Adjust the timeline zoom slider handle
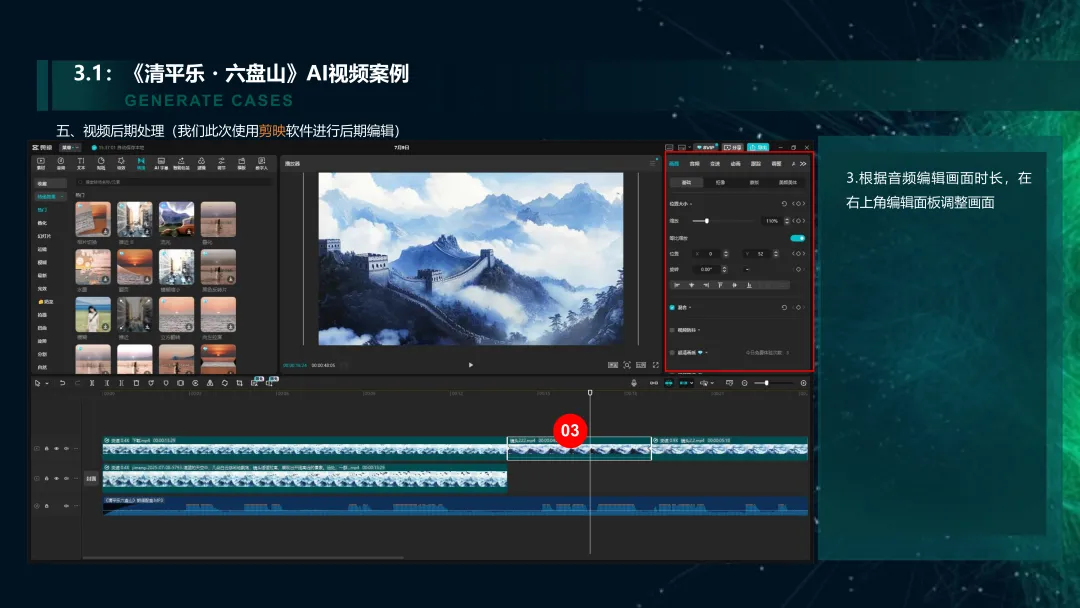Screen dimensions: 1080x608 [767, 383]
